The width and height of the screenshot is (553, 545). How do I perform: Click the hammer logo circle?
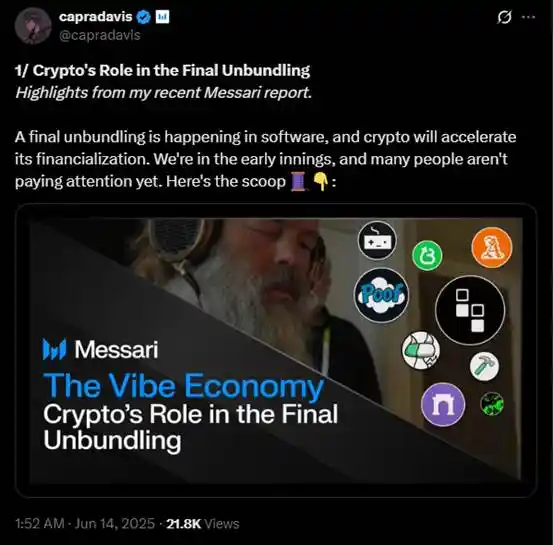pos(484,367)
